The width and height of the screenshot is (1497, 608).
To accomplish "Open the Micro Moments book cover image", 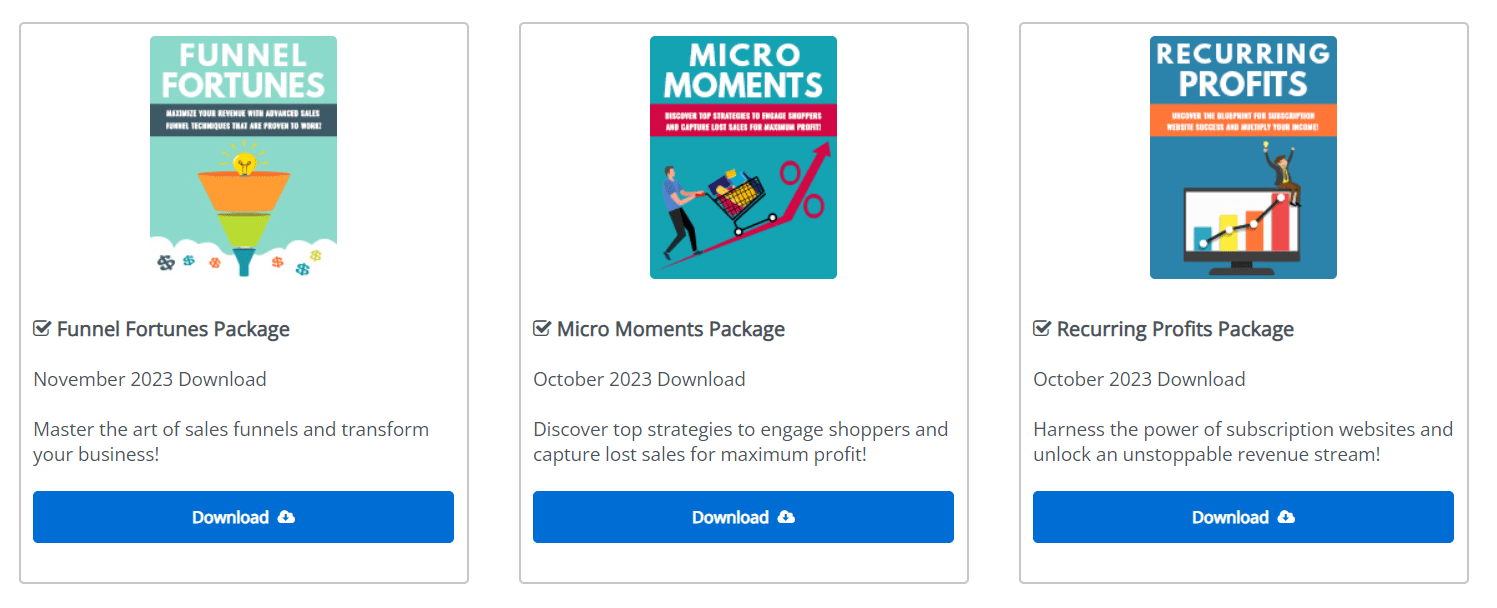I will tap(743, 157).
